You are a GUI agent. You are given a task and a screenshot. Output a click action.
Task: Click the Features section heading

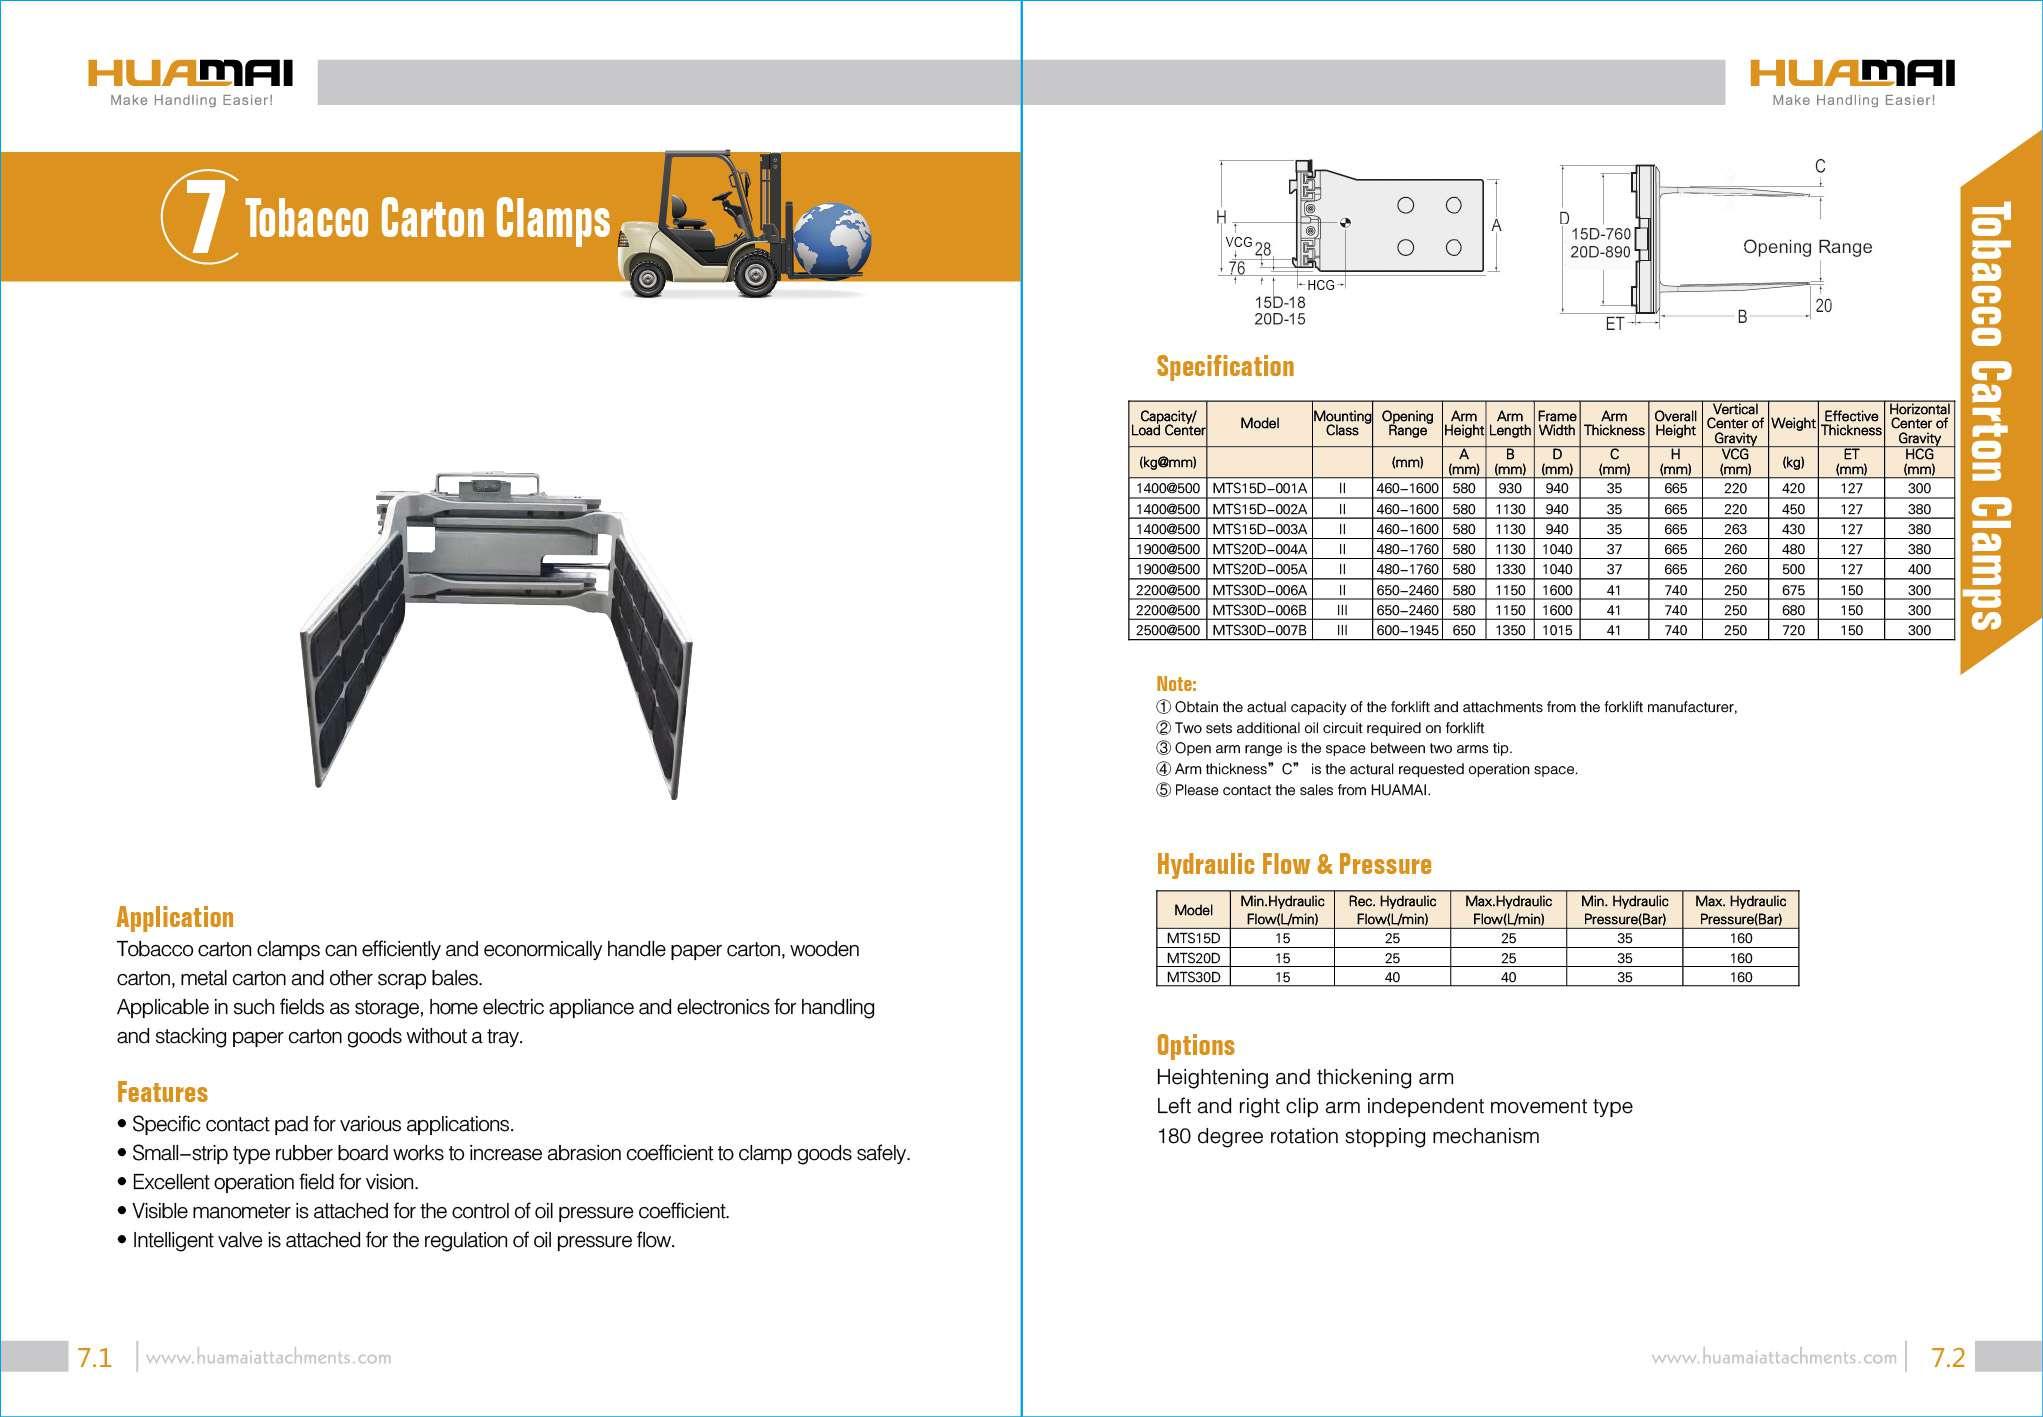(162, 1092)
